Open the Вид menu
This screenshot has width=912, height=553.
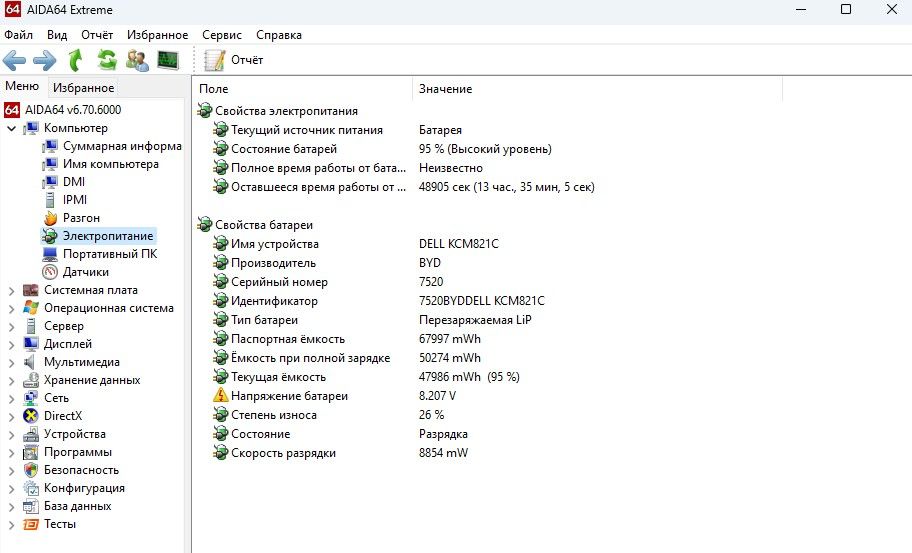pyautogui.click(x=57, y=35)
